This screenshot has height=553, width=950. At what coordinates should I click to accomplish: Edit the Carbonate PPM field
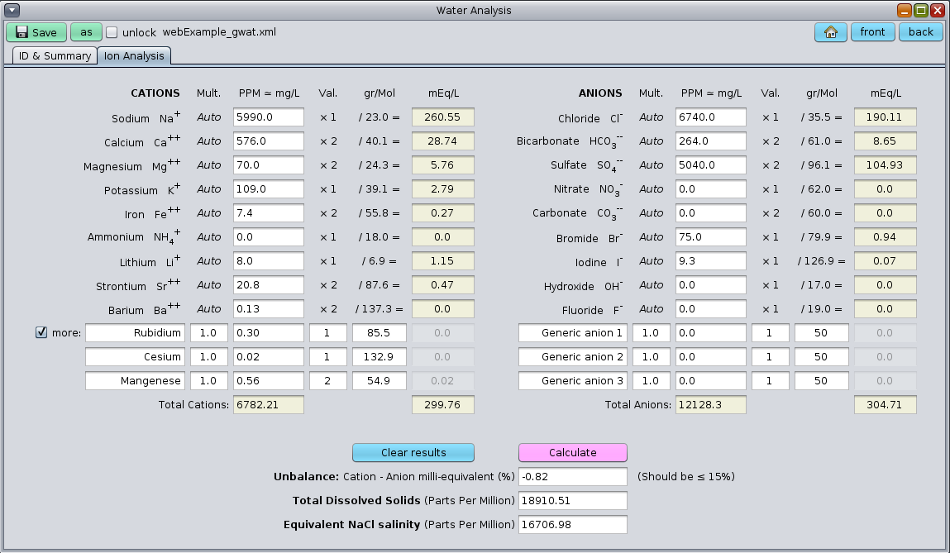(711, 213)
